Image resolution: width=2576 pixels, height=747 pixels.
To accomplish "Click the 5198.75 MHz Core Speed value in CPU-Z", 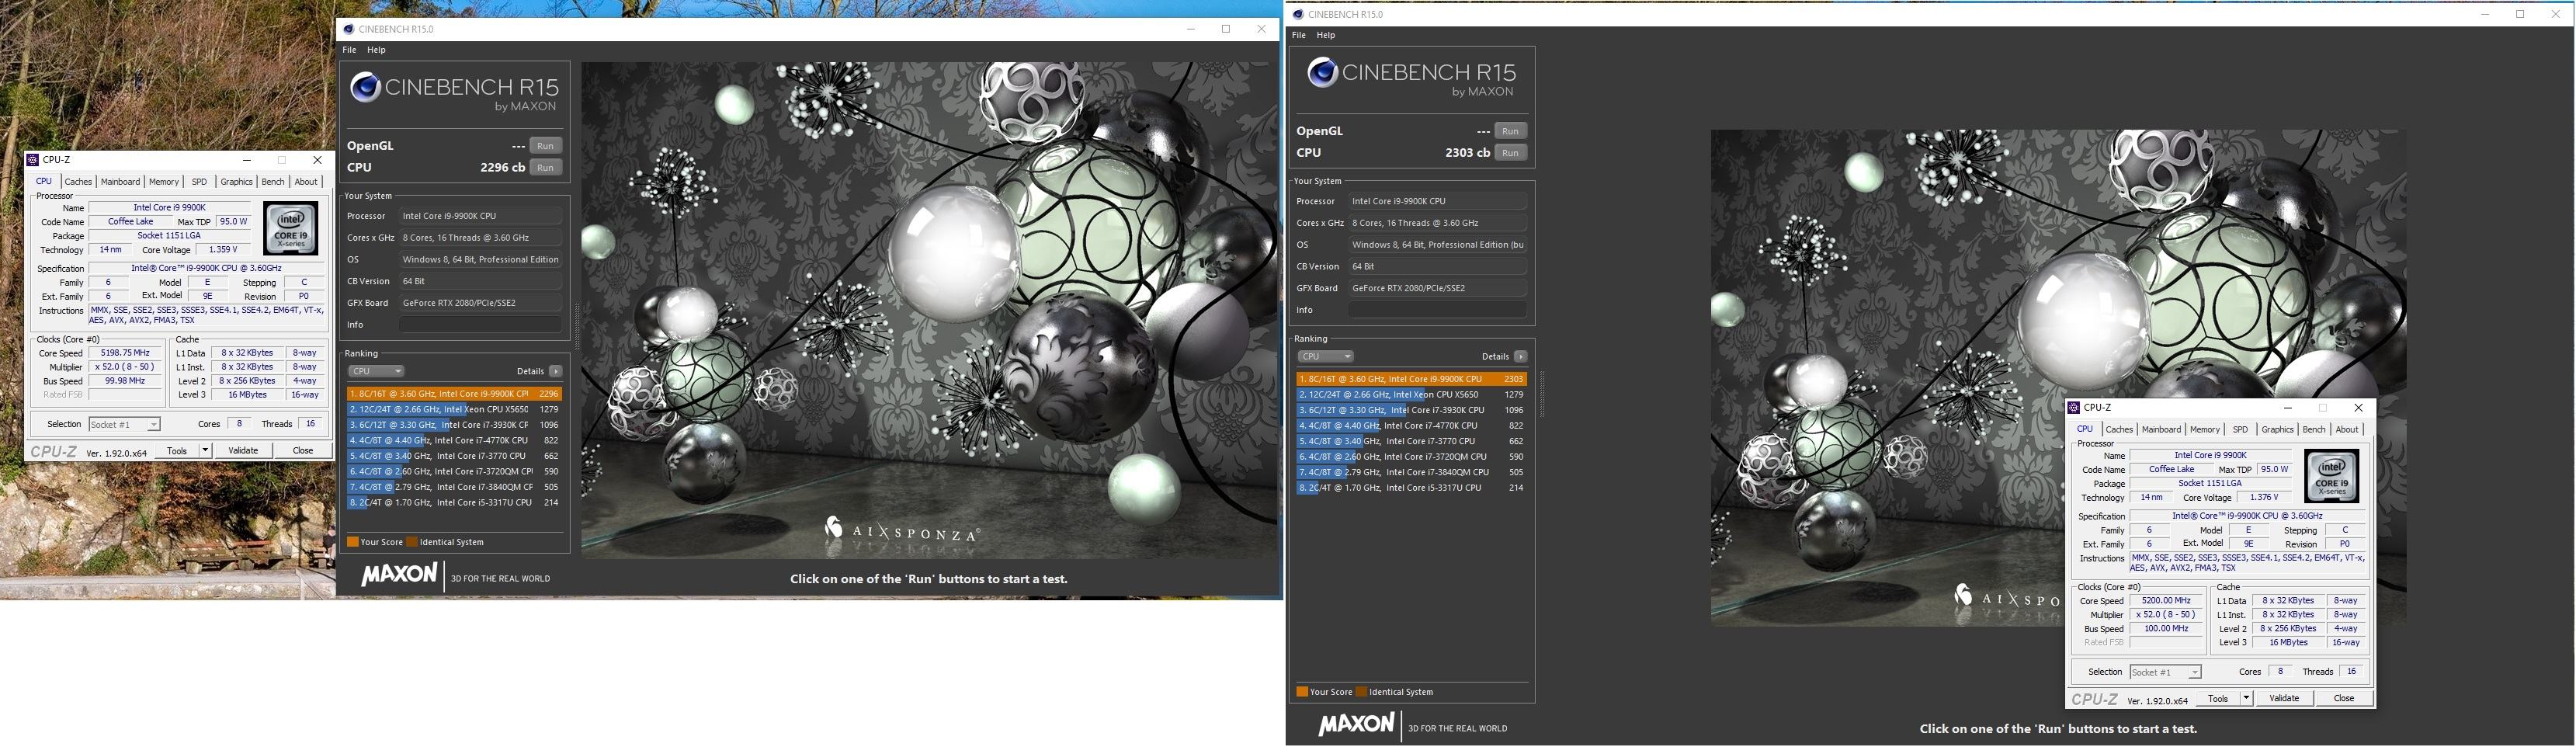I will 125,354.
